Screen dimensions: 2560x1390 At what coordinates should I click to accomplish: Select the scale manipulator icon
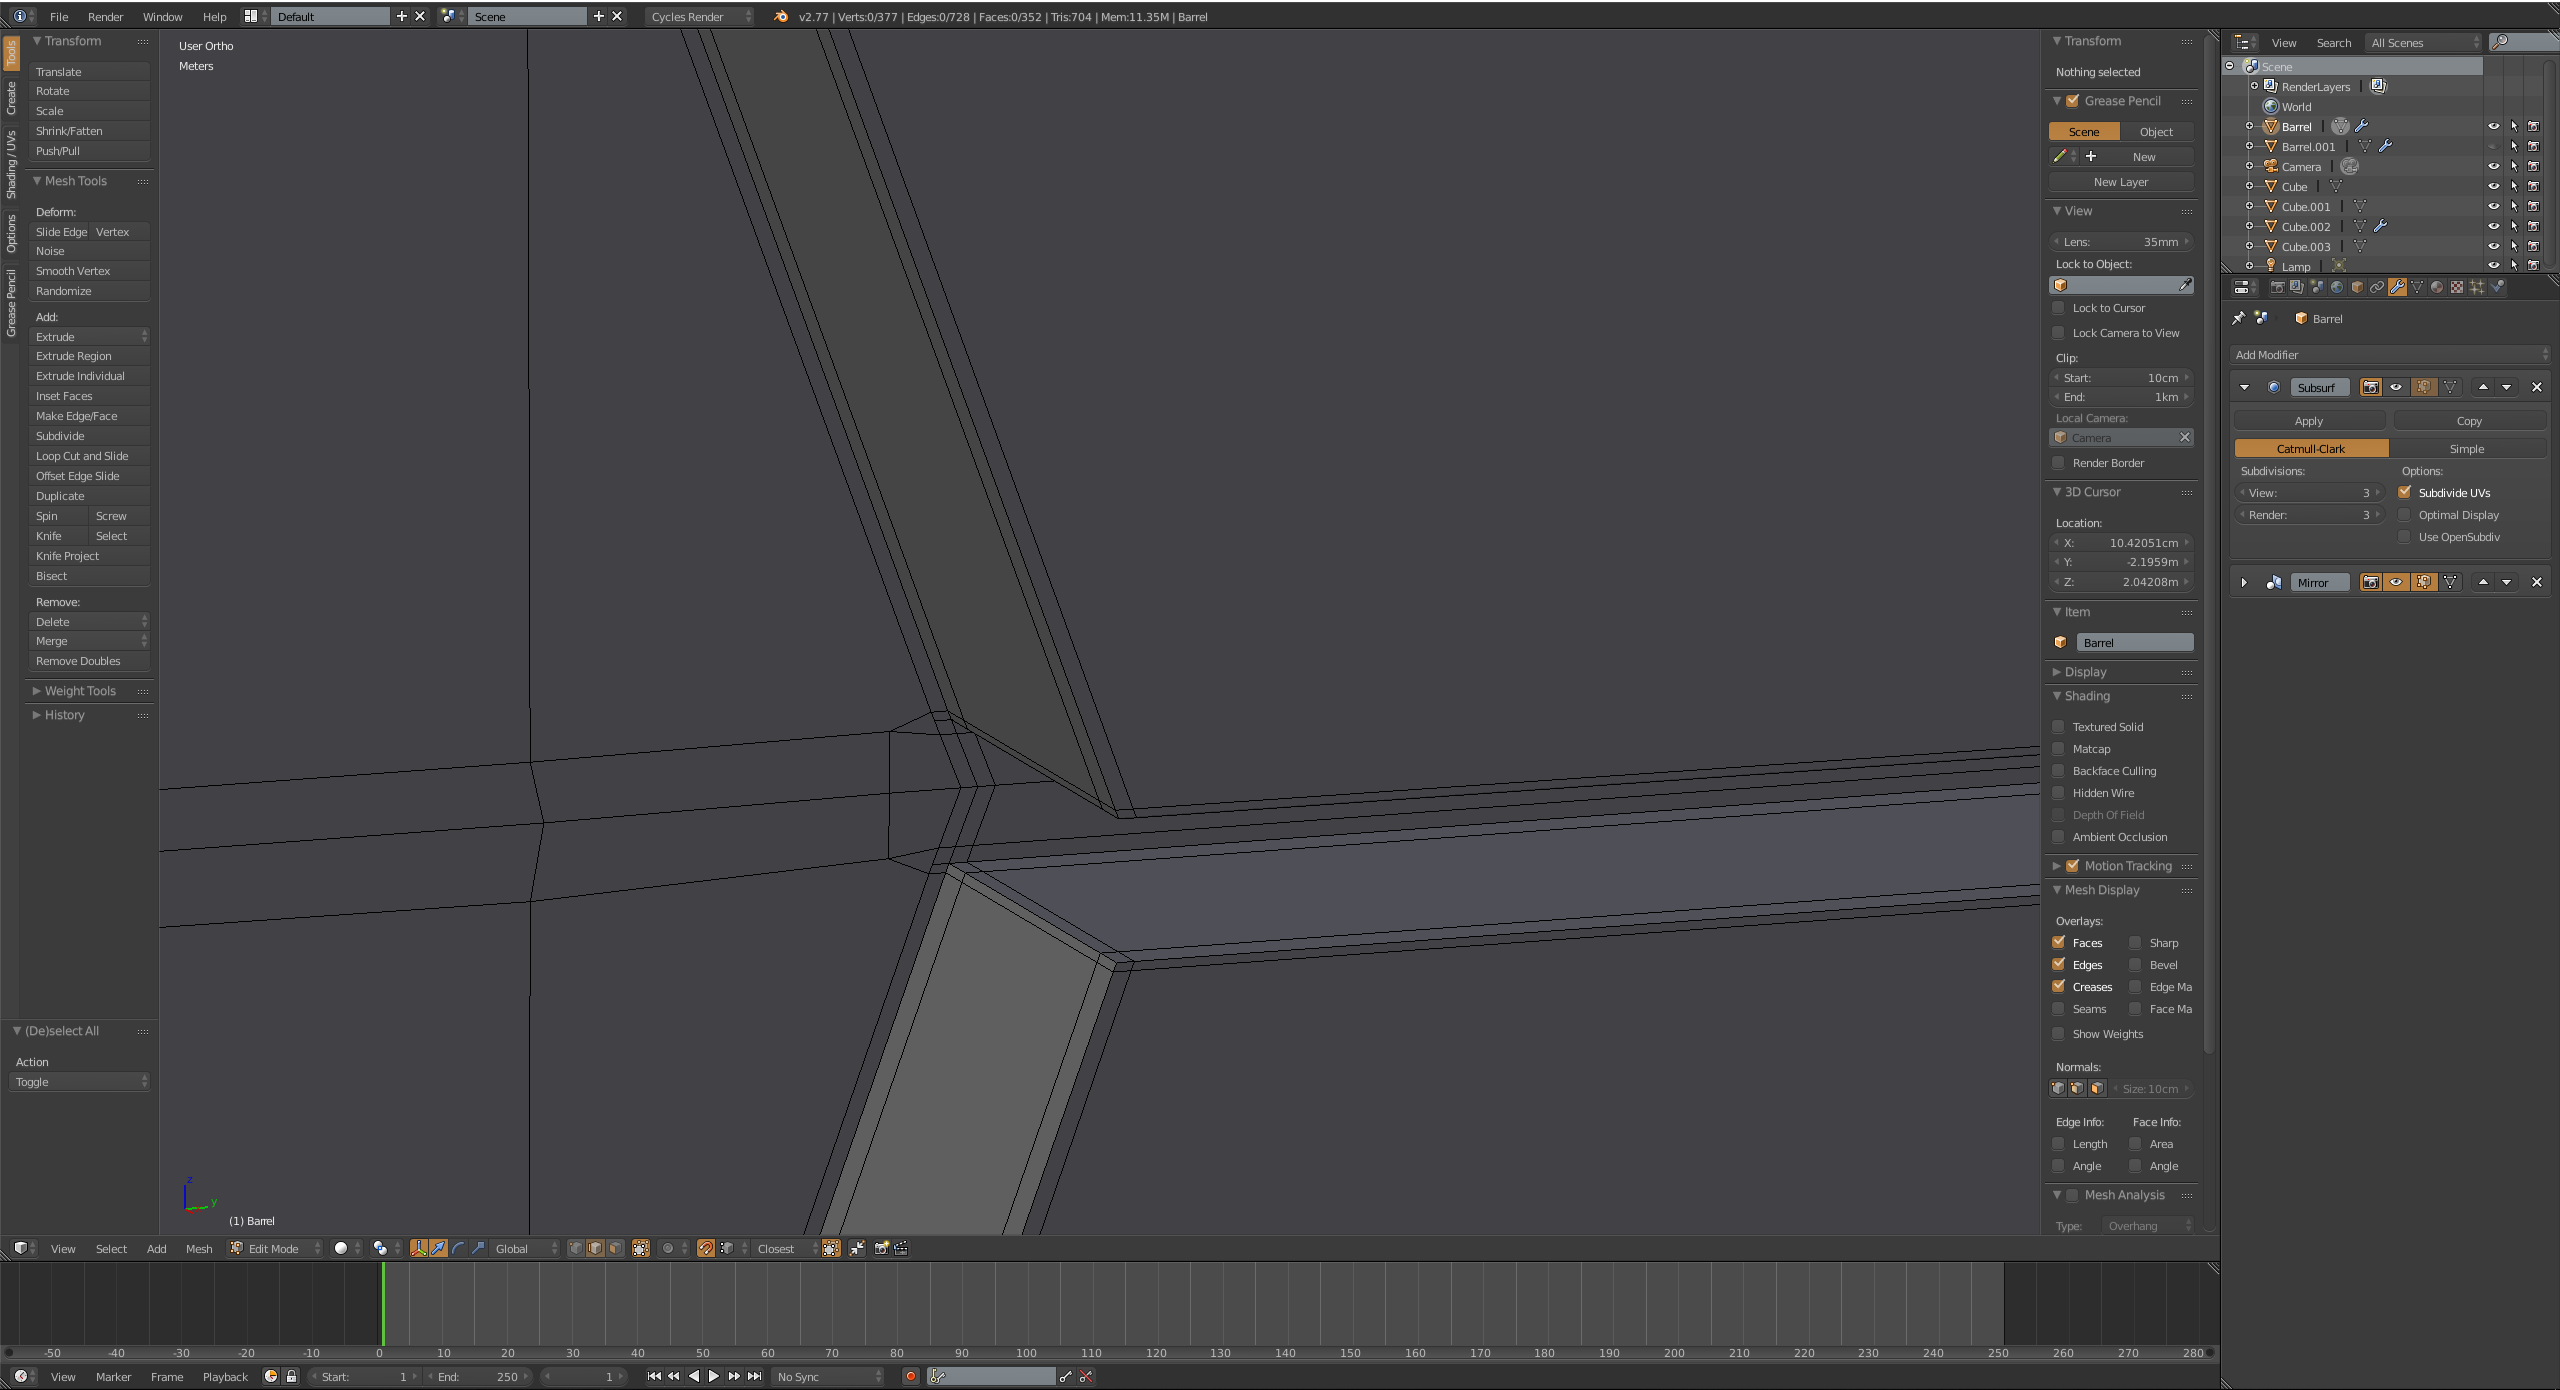pos(478,1248)
